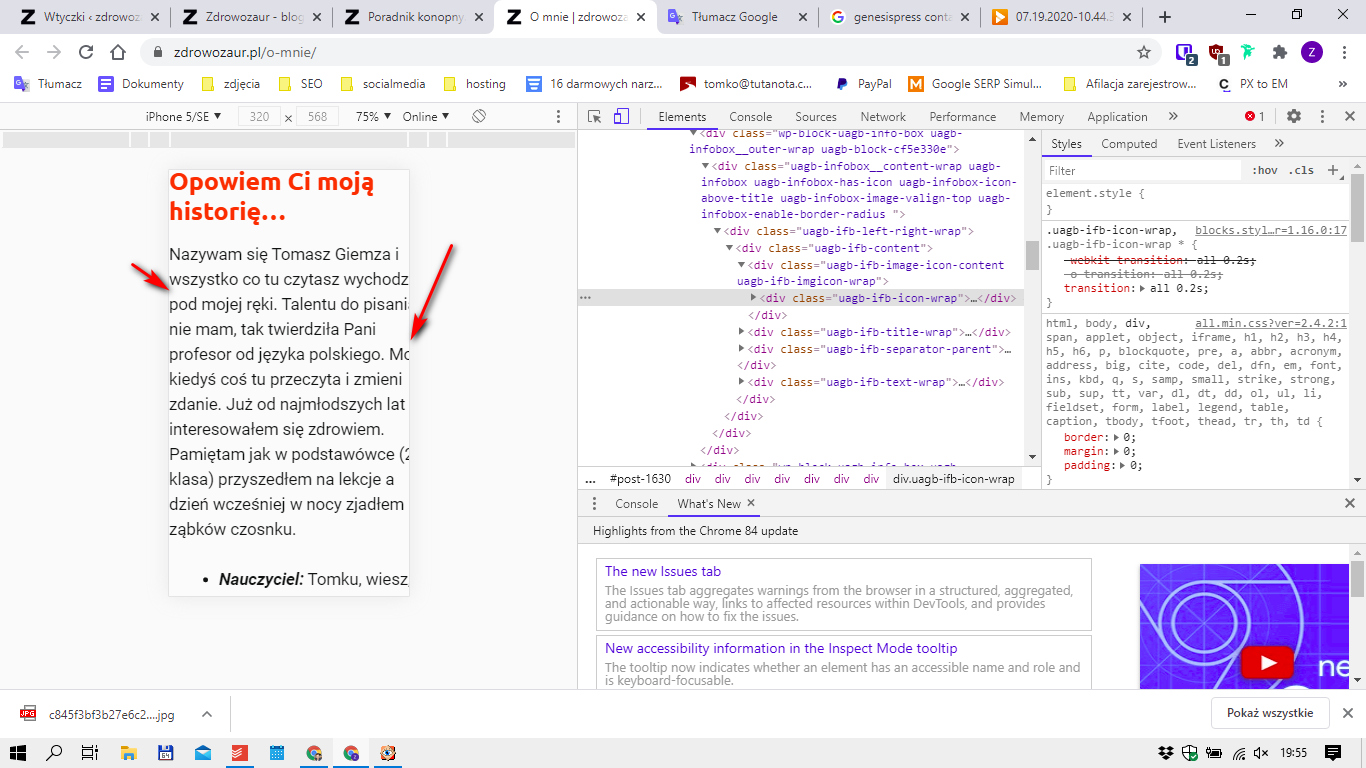Switch to the Console panel tab
Image resolution: width=1366 pixels, height=768 pixels.
pyautogui.click(x=750, y=117)
